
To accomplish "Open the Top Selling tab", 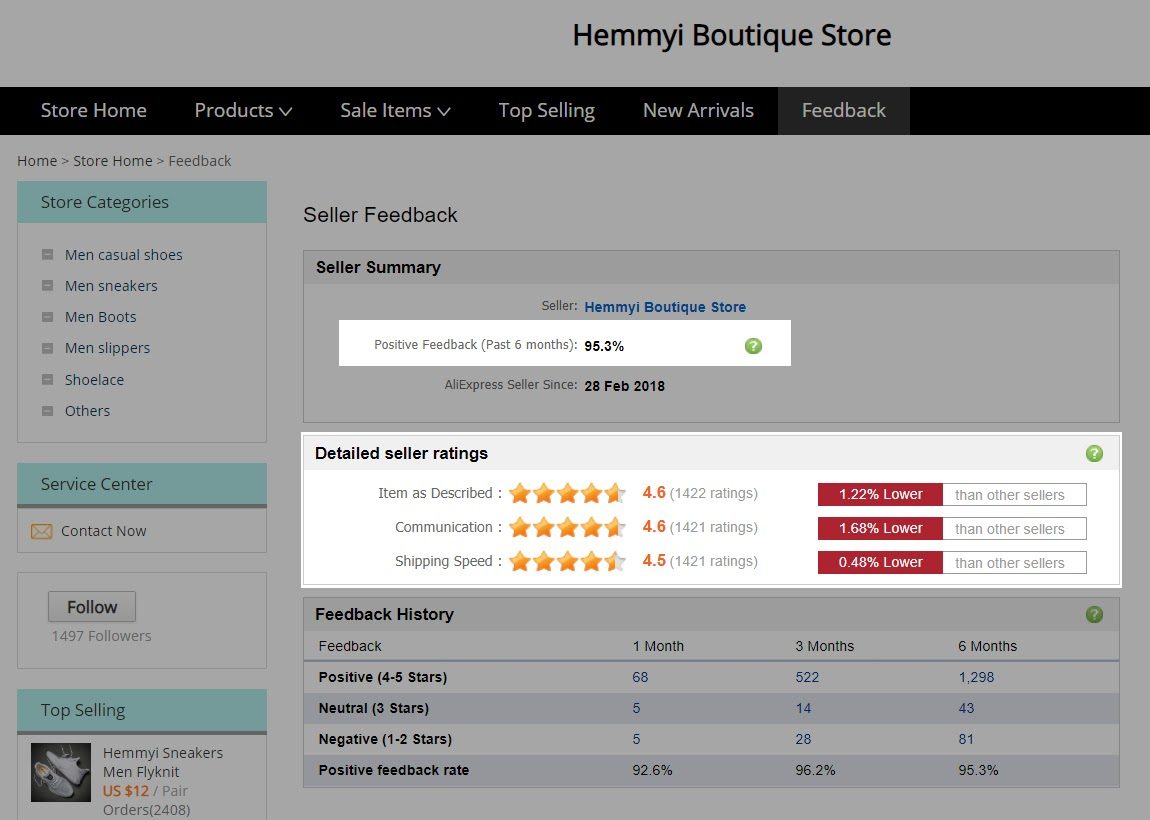I will coord(547,111).
